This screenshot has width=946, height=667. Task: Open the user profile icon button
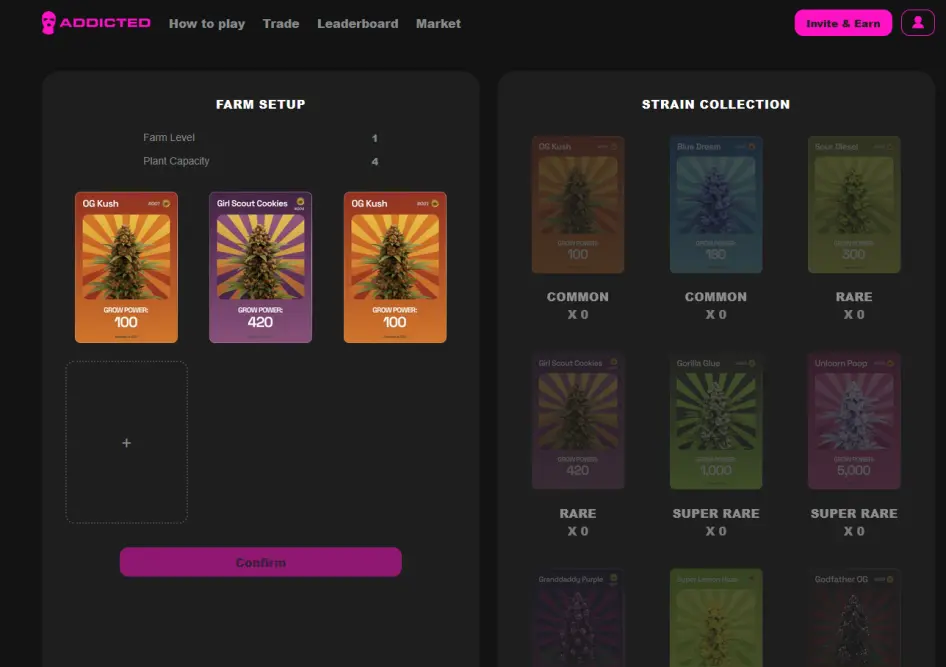click(918, 23)
